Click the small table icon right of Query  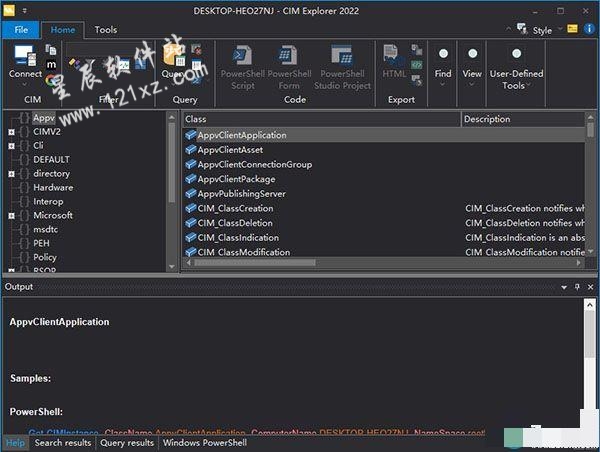pos(196,65)
